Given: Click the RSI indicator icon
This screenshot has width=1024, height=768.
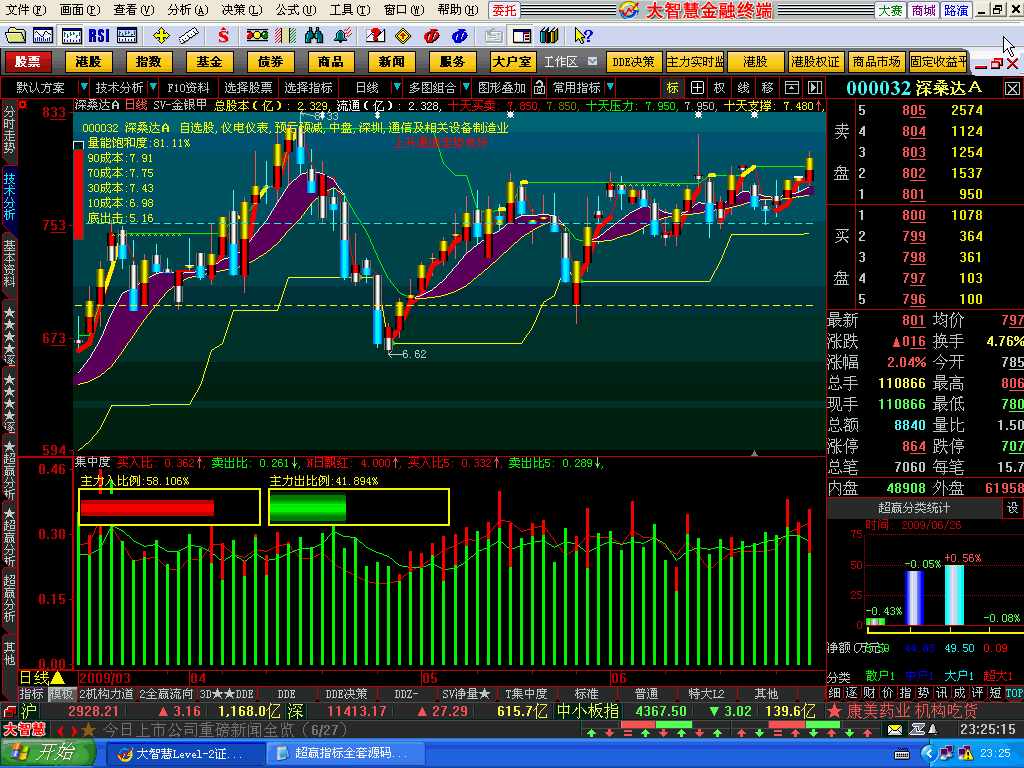Looking at the screenshot, I should [x=99, y=36].
